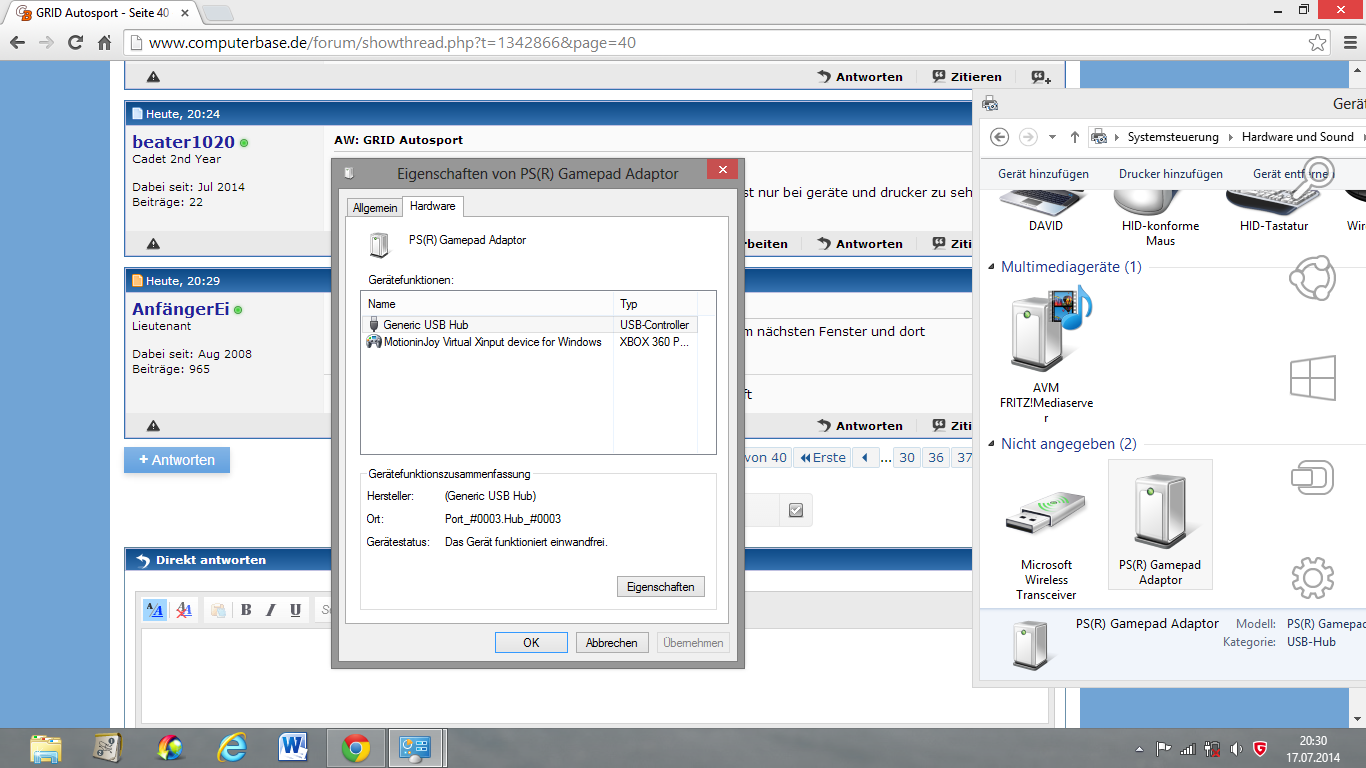
Task: Go to forum page 30
Action: pos(906,458)
